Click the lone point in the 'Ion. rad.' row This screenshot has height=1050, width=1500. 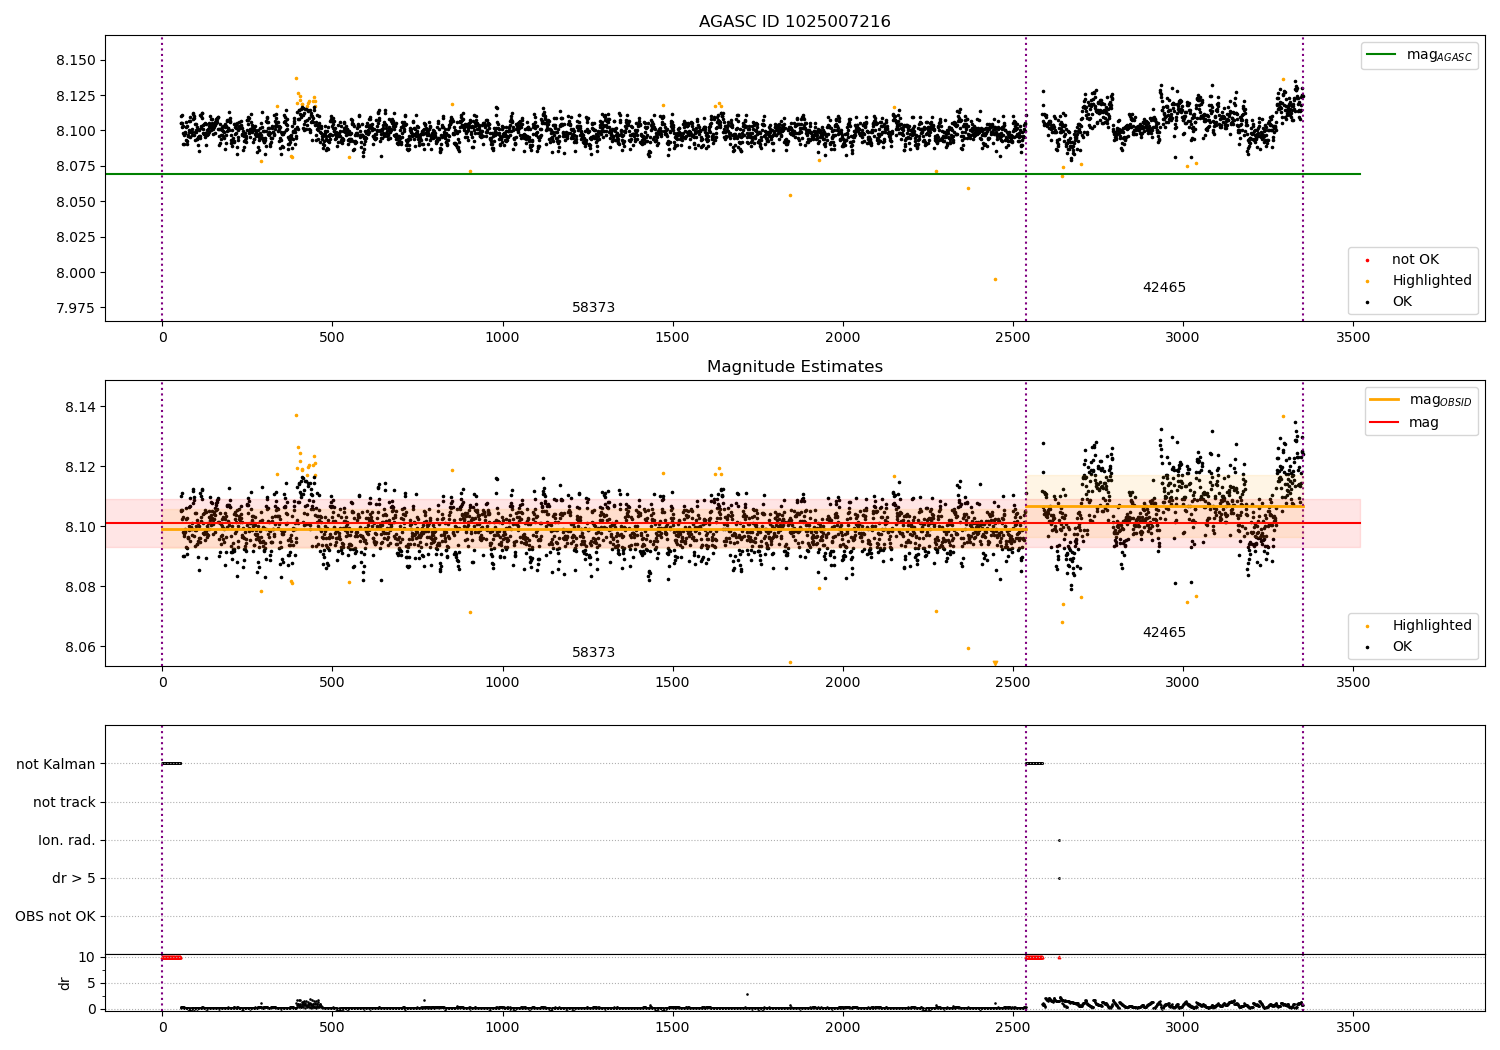pyautogui.click(x=1059, y=840)
